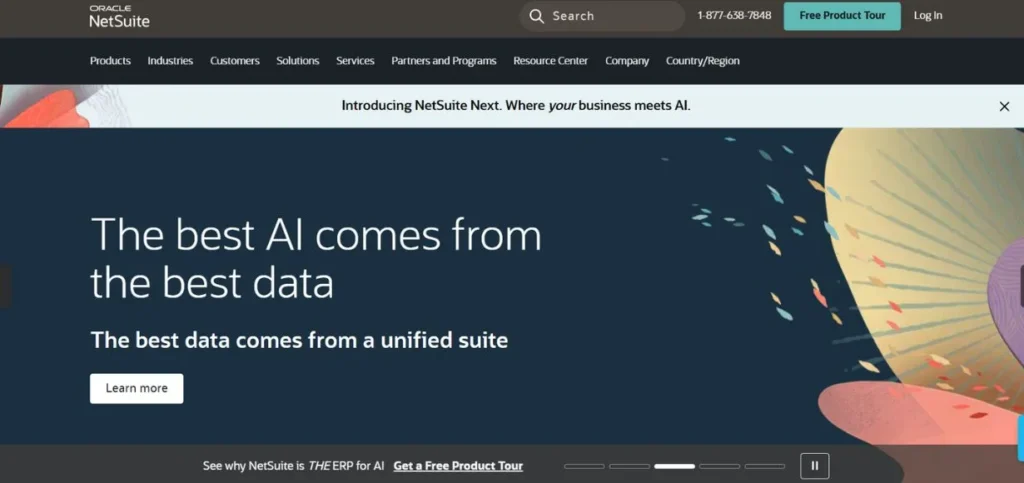Click the magnifying glass search icon
This screenshot has height=483, width=1024.
[536, 16]
